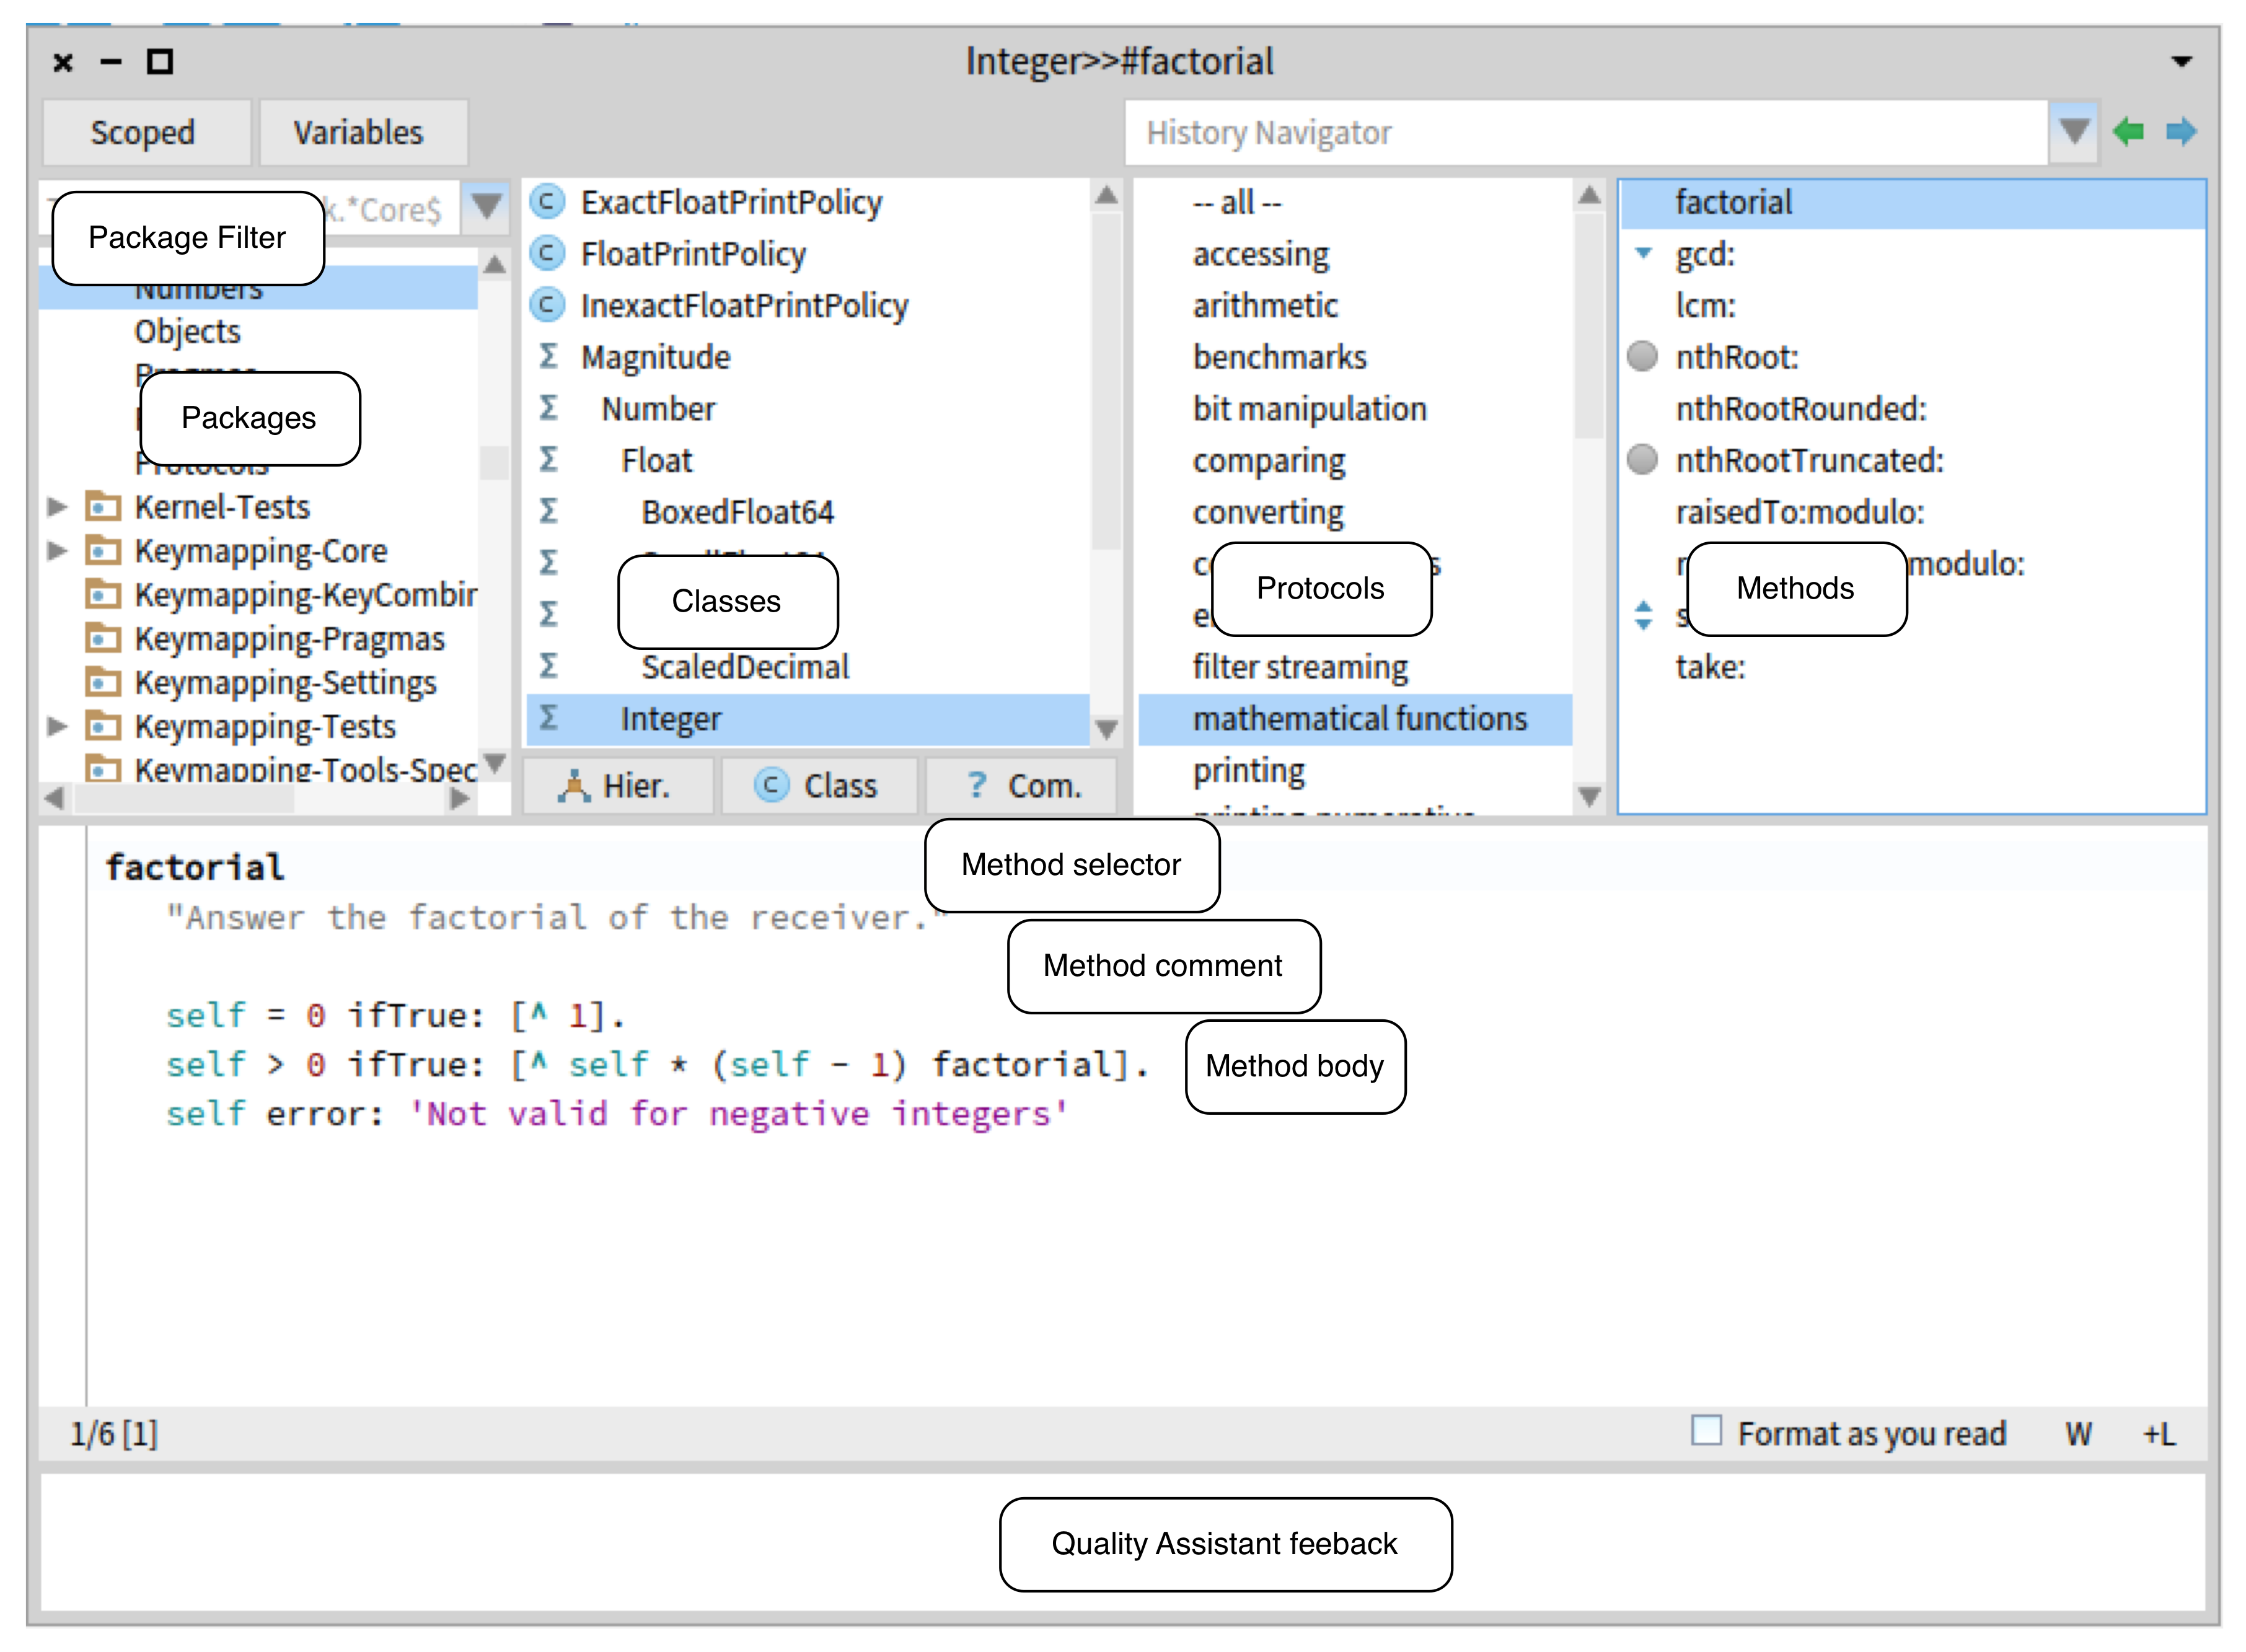This screenshot has width=2246, height=1652.
Task: Select the Objects package tag
Action: pyautogui.click(x=188, y=331)
